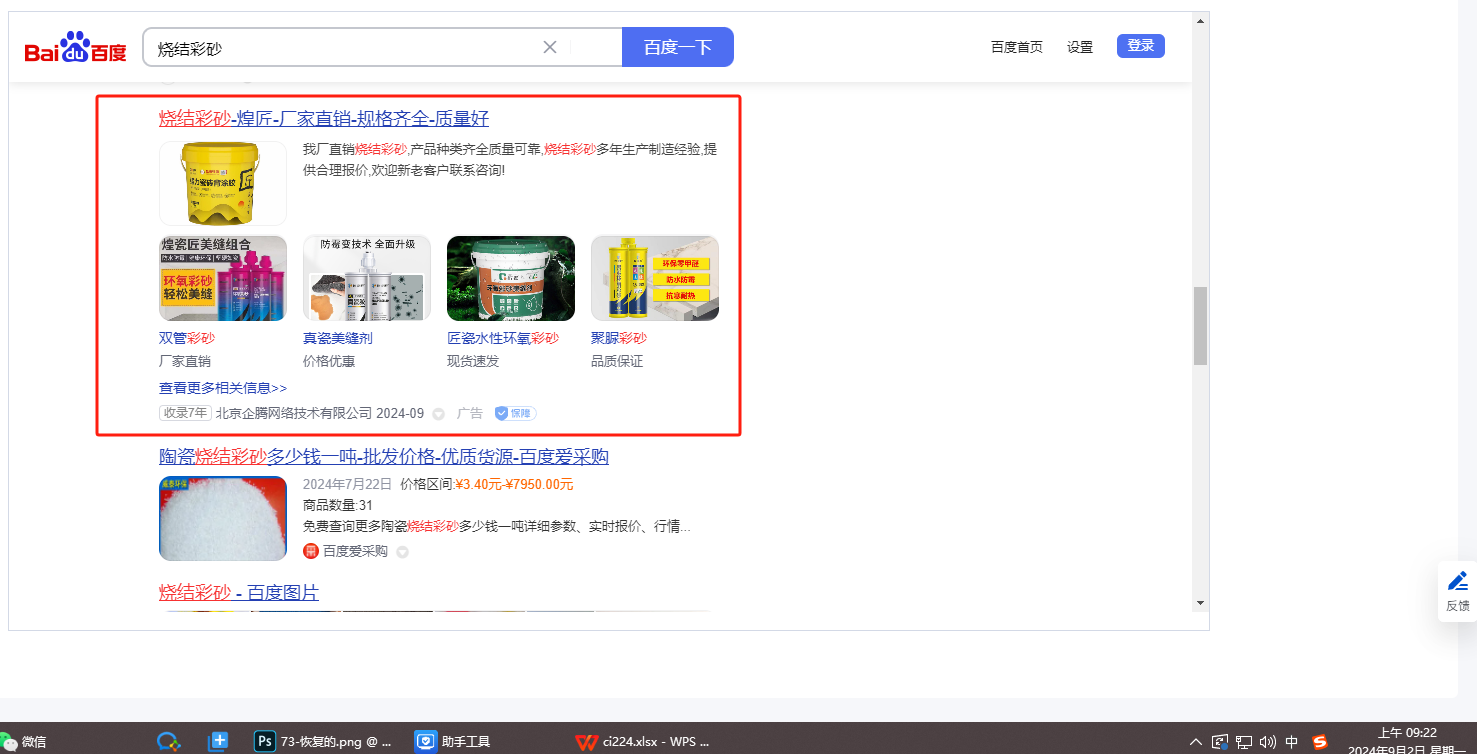Clear the search box with the X icon
Screen dimensions: 1477x754
coord(550,47)
